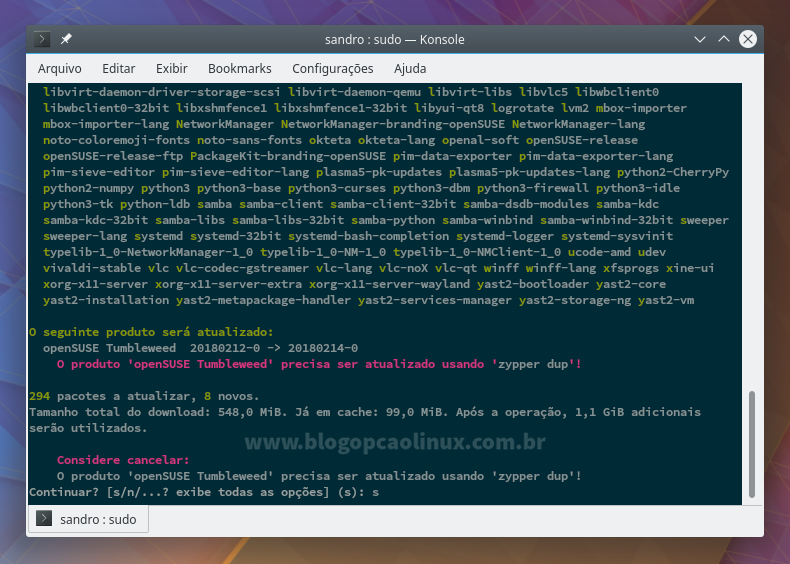Click the 'noto-coloremoji-fonts' package name
The image size is (790, 564).
point(116,140)
